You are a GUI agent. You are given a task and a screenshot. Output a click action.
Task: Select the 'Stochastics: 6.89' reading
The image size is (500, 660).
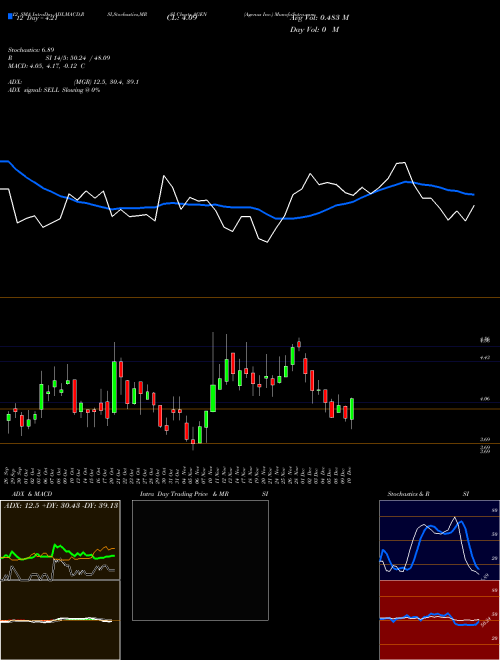(31, 50)
